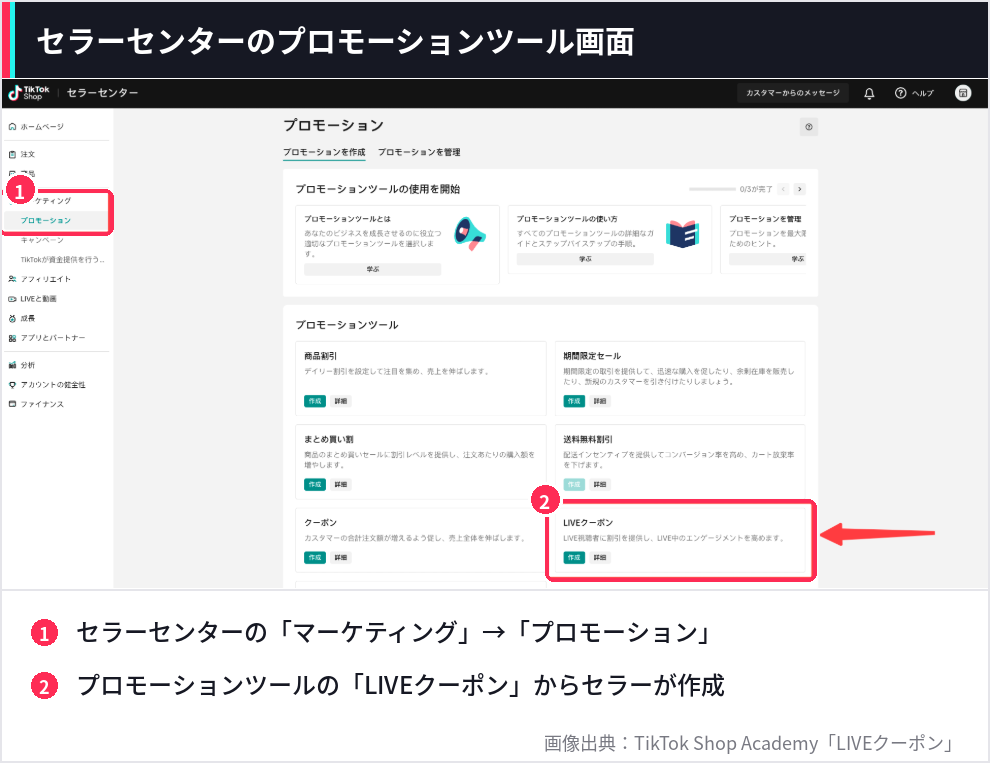Click 詳細 for LIVEクーポン
990x763 pixels.
point(600,558)
